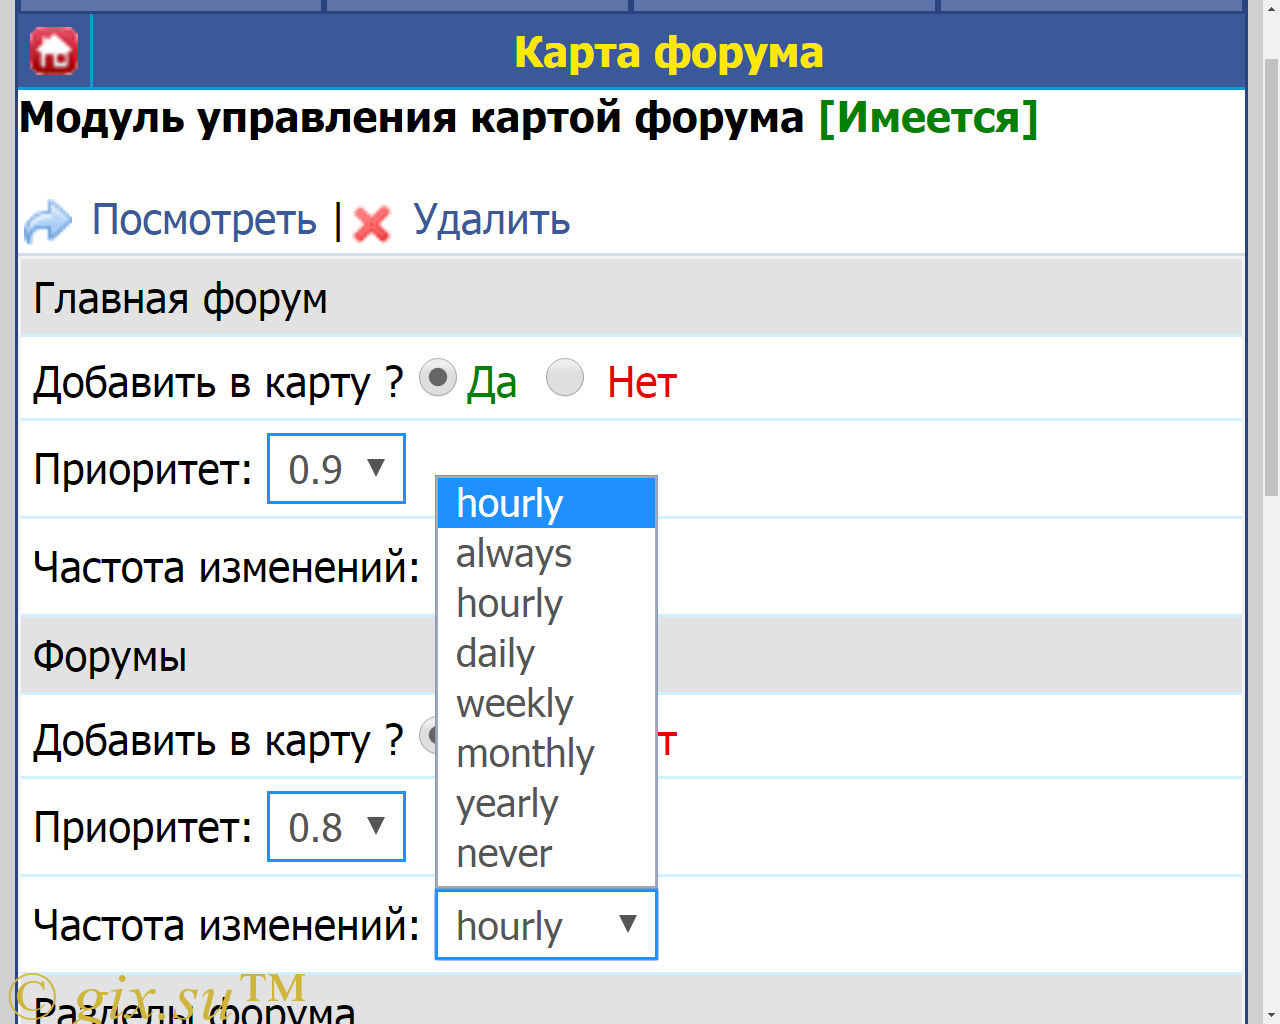Click the Модуль управления картой форума heading
Screen dimensions: 1280x1024
(412, 118)
